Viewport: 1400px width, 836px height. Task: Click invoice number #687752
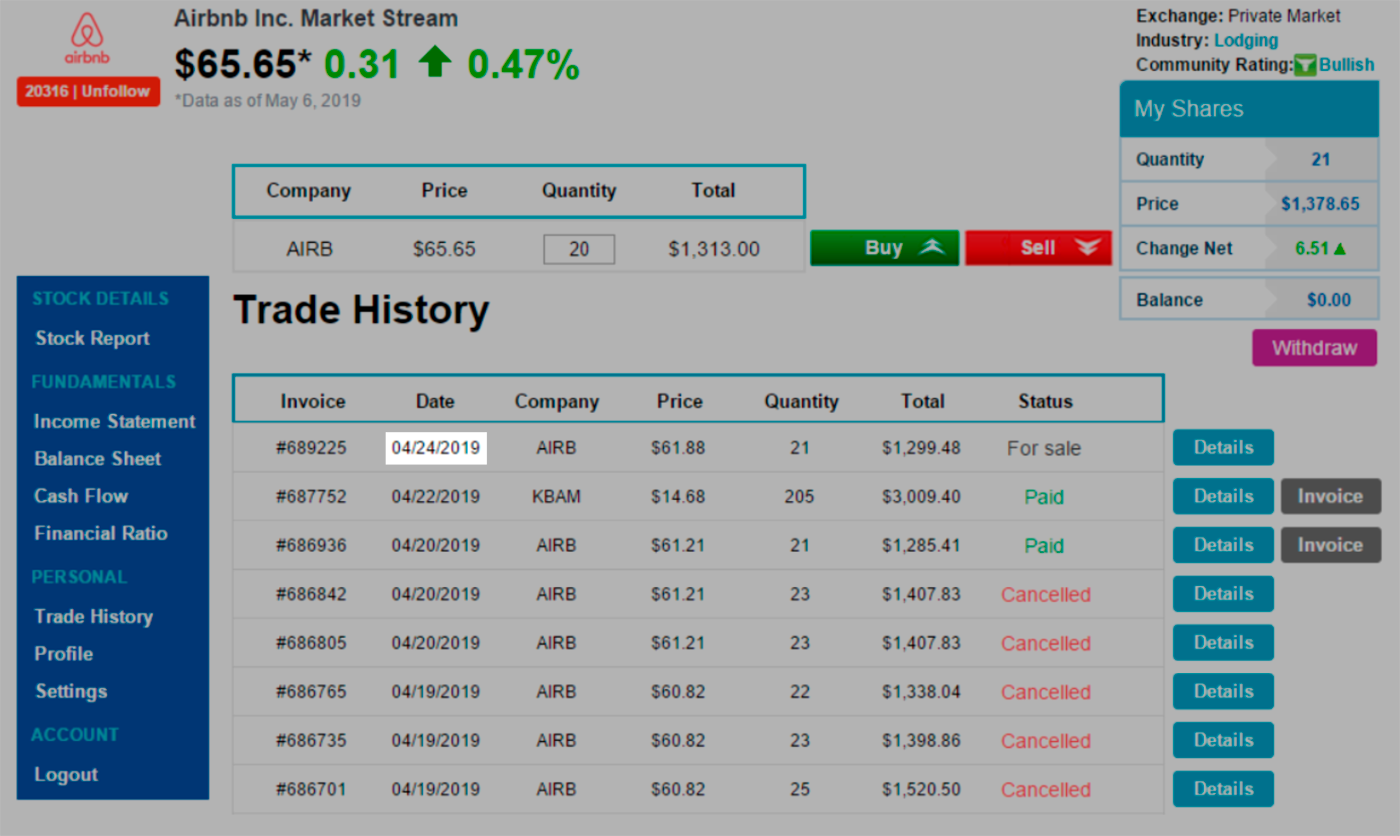coord(312,496)
